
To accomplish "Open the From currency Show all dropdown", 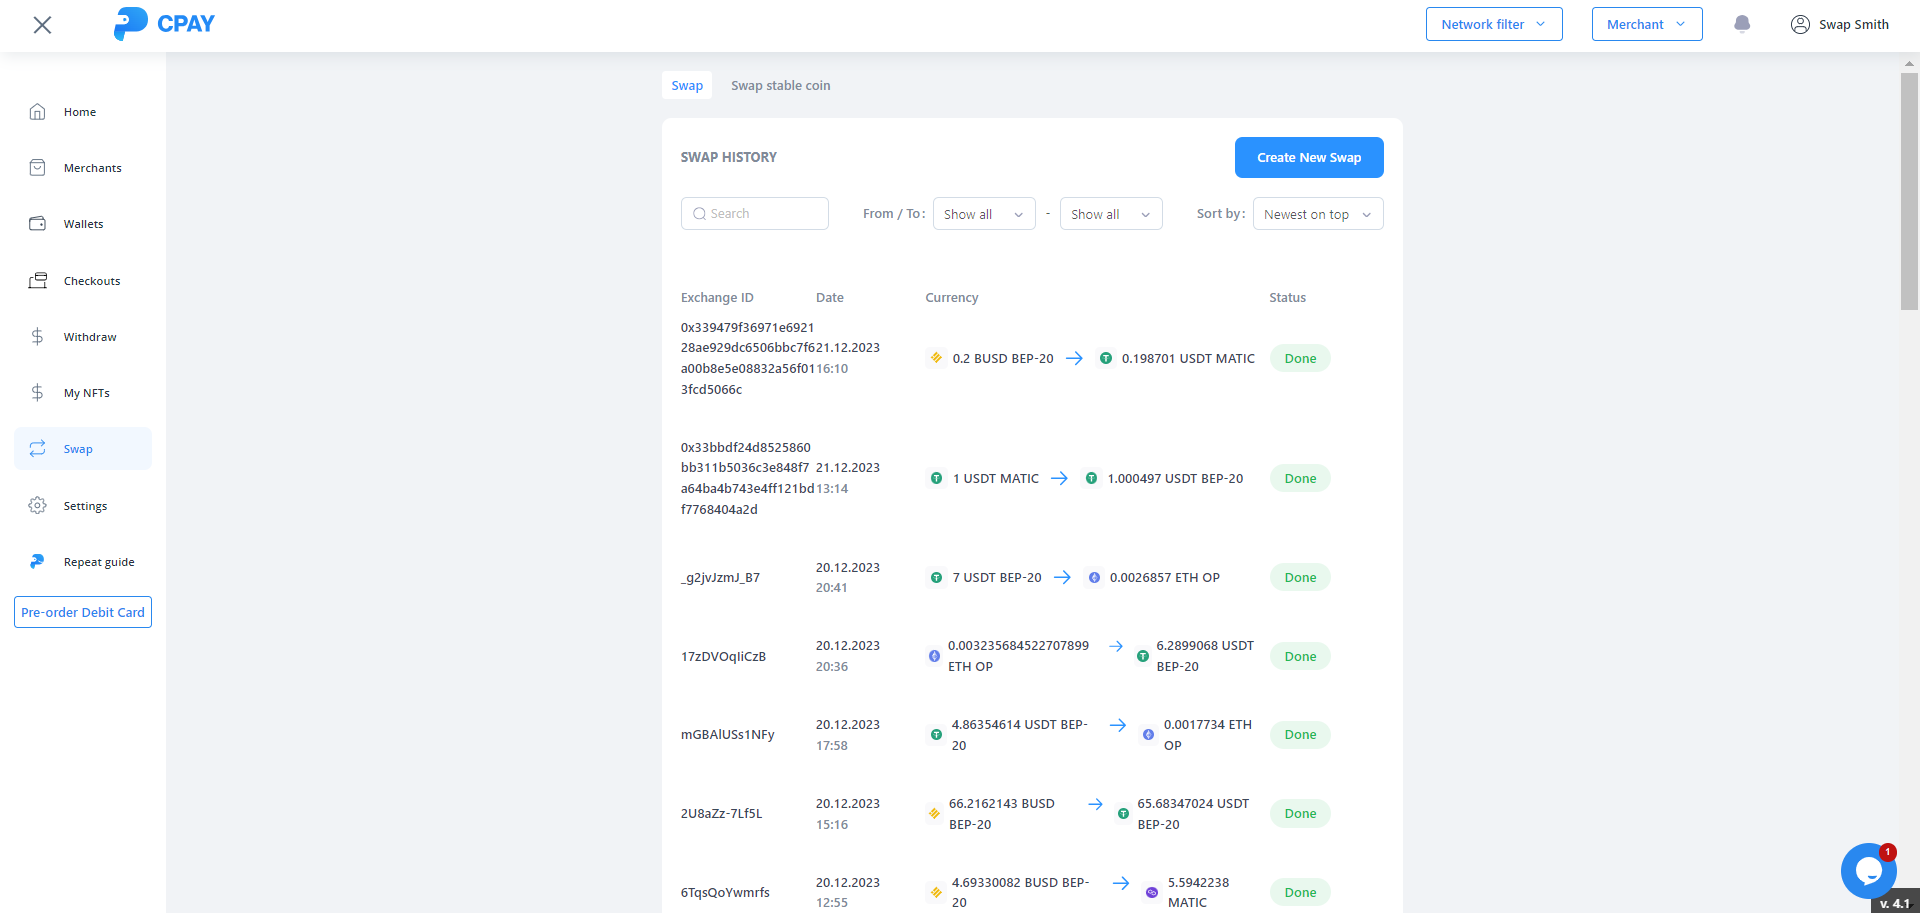I will 983,214.
